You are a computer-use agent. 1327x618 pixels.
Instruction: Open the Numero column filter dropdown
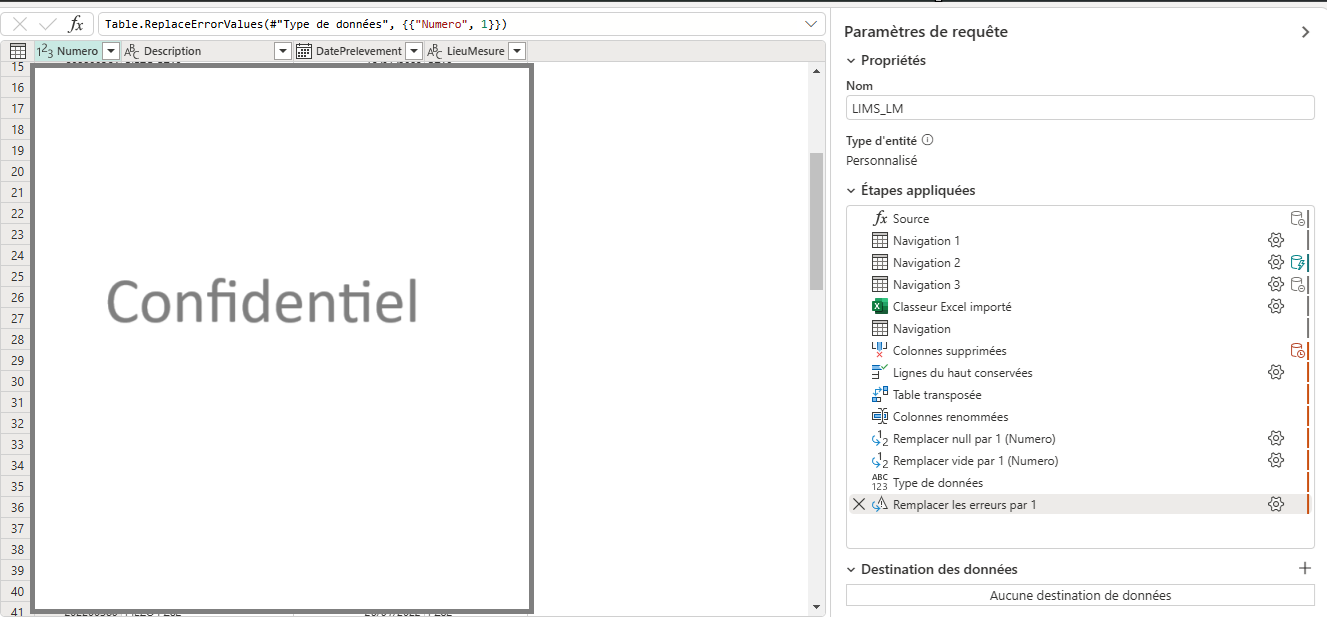click(x=110, y=51)
